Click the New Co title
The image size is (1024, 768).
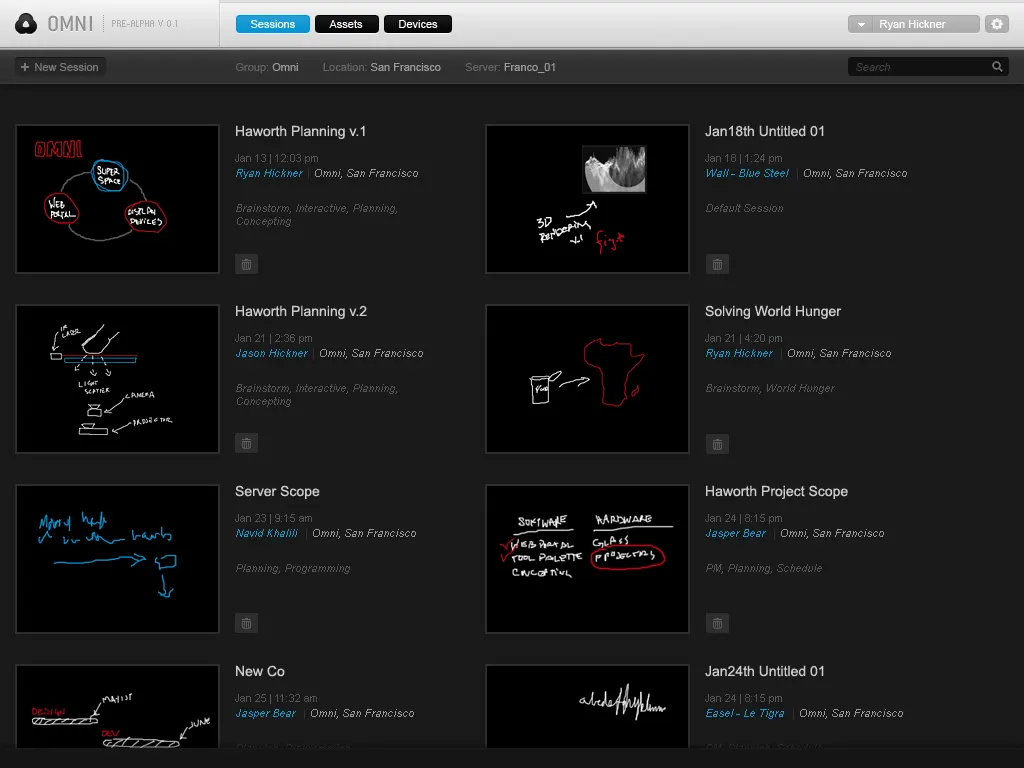click(x=260, y=671)
